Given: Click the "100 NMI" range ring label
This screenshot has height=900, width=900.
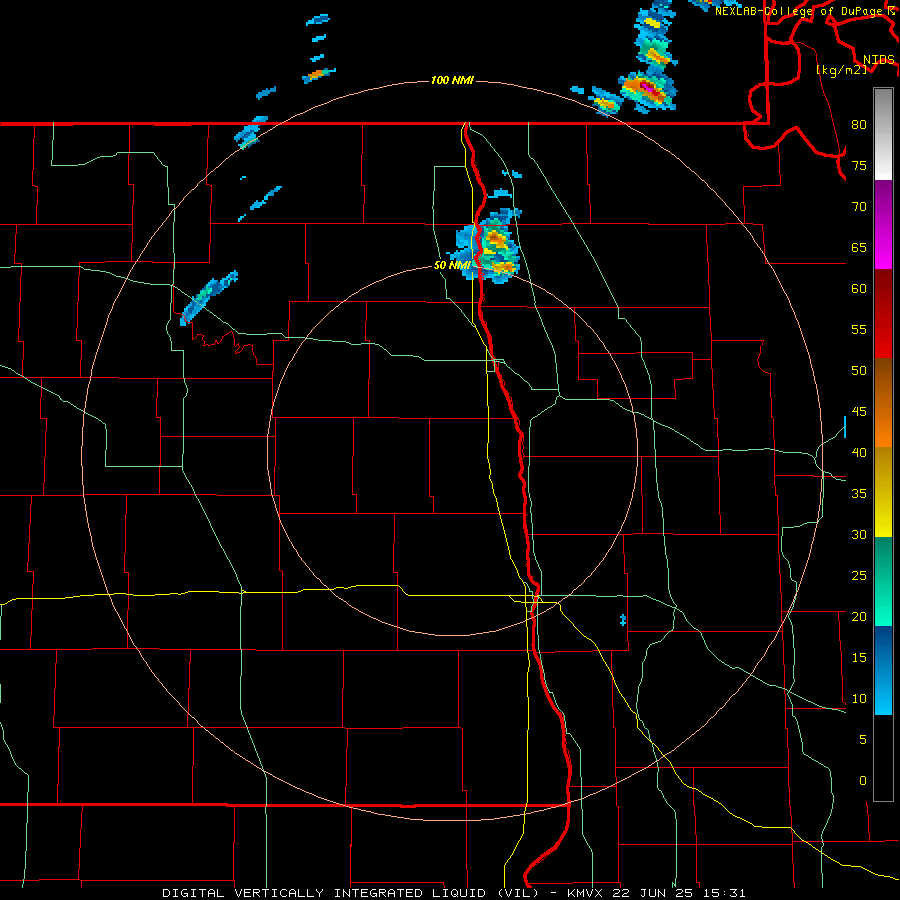Looking at the screenshot, I should [452, 80].
